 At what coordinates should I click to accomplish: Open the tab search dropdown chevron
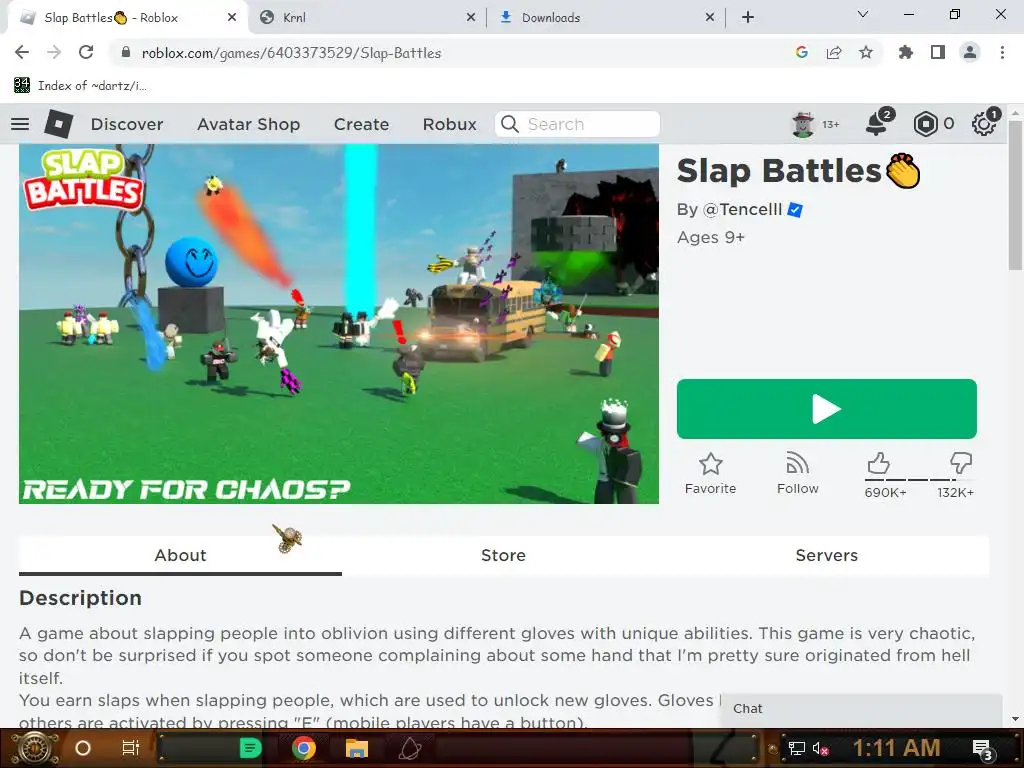coord(863,14)
